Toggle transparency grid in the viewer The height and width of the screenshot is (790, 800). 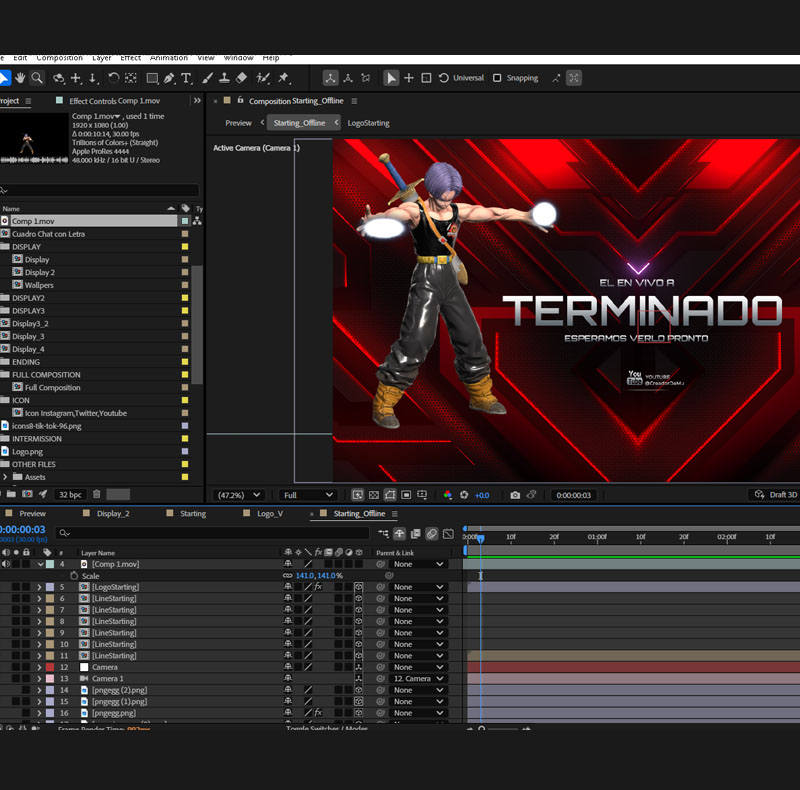[374, 495]
